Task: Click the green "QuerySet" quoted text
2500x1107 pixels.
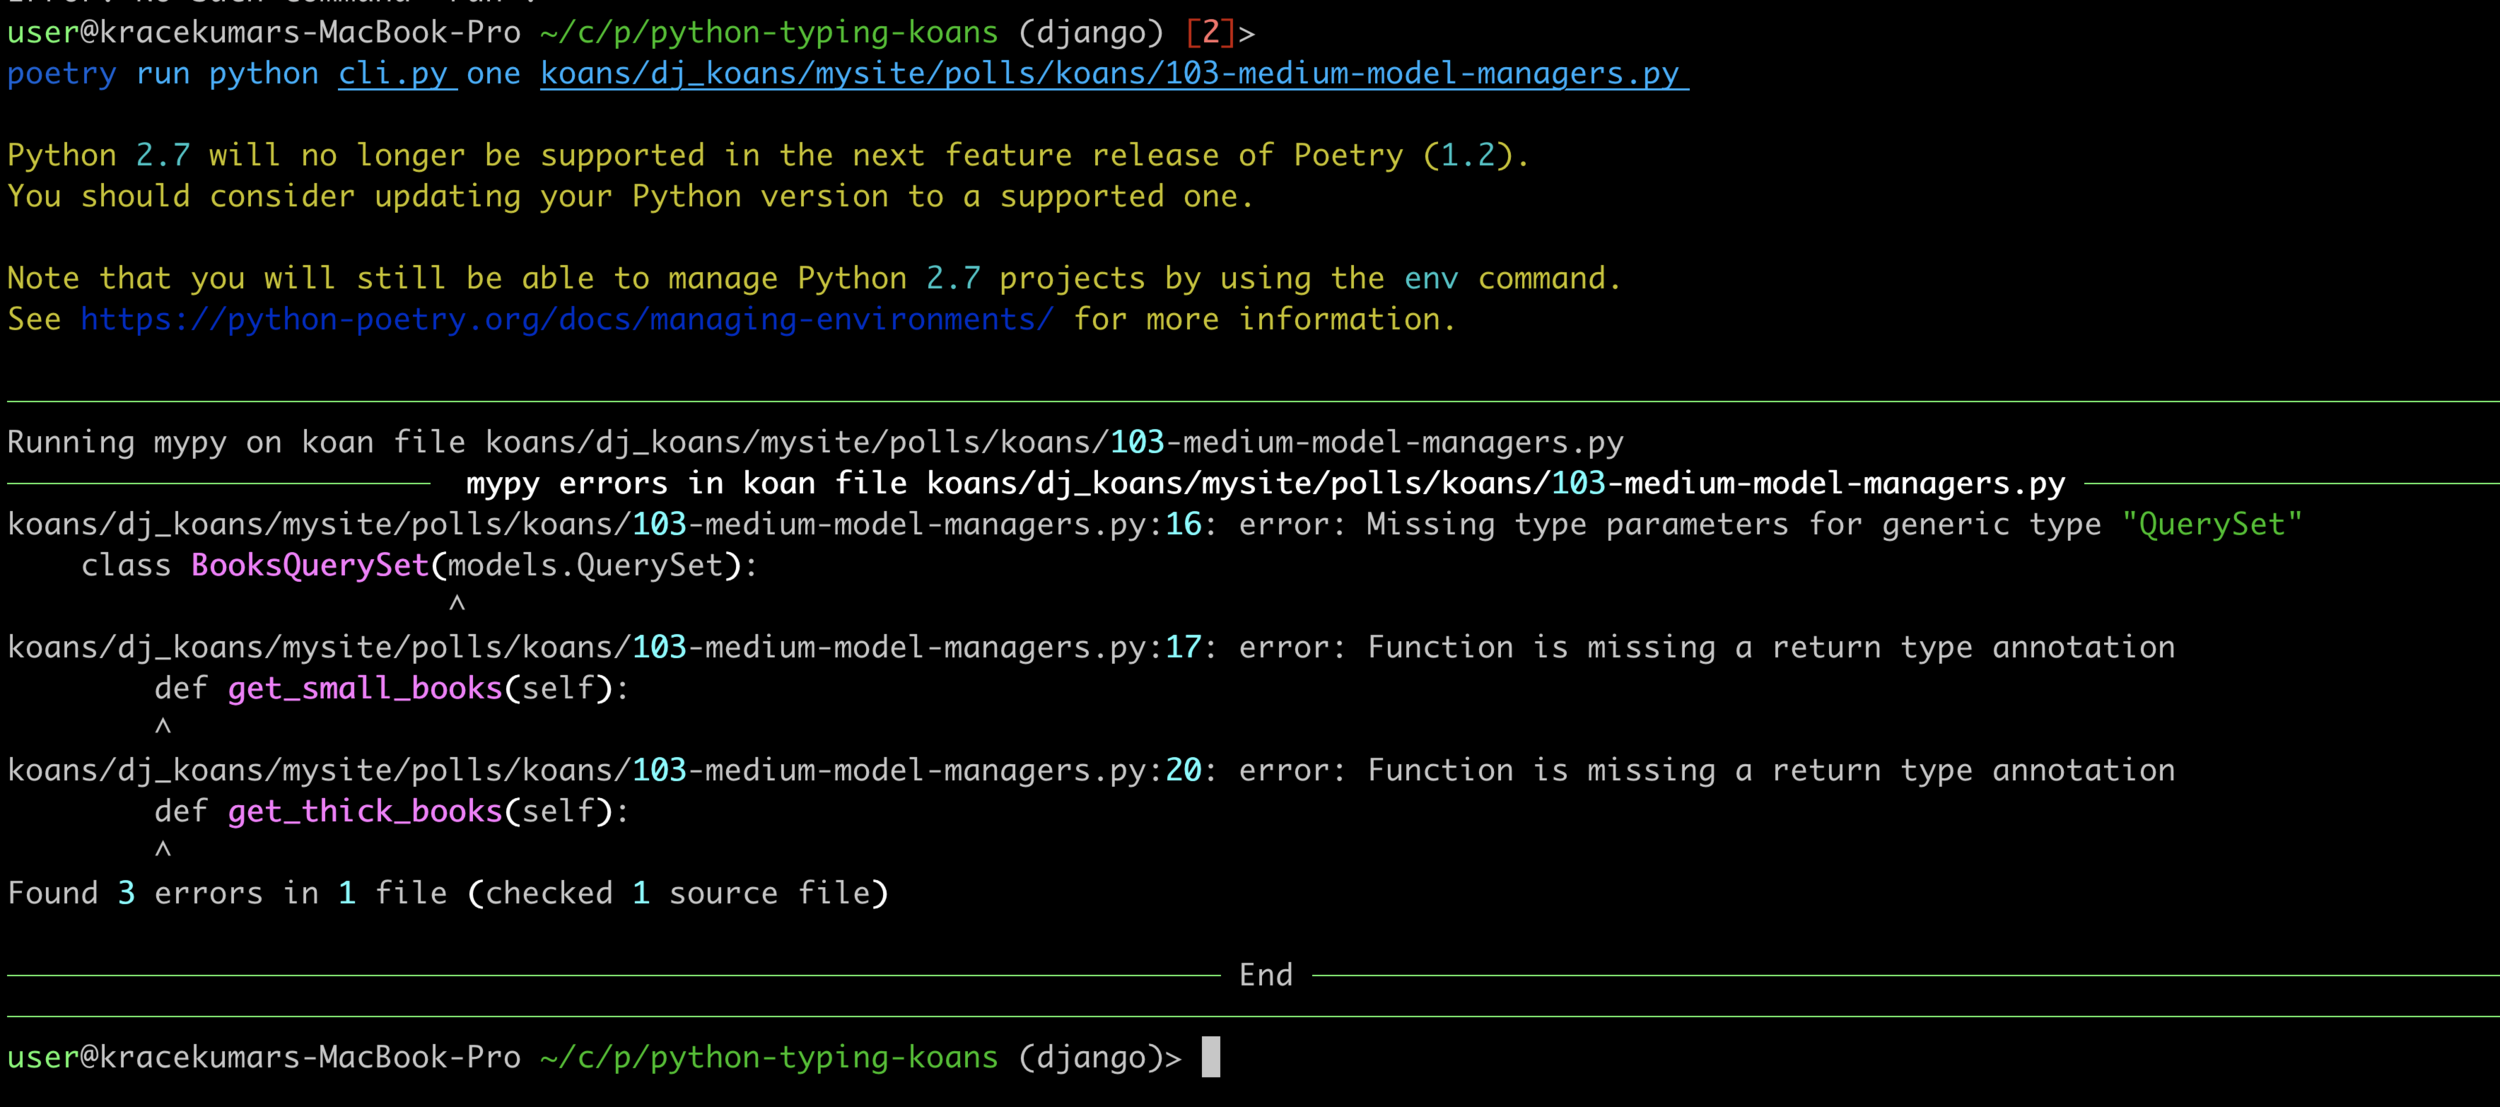Action: pyautogui.click(x=2211, y=525)
